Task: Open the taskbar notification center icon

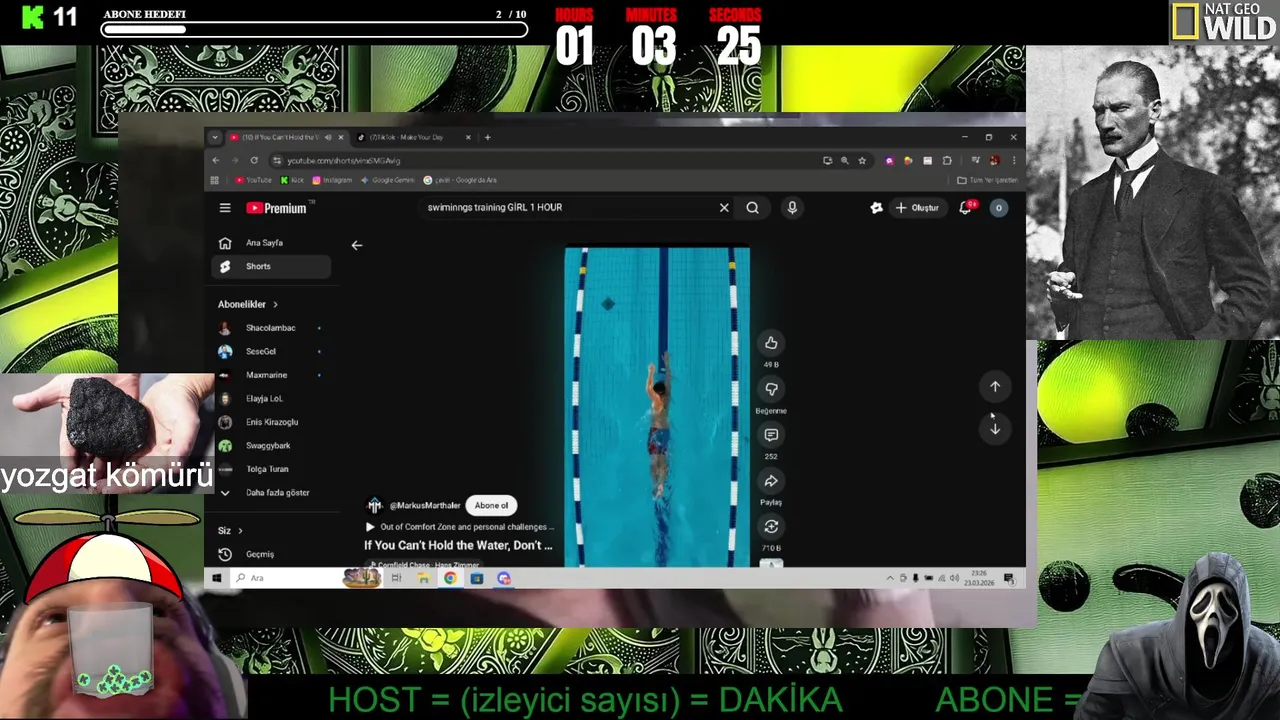Action: (x=1009, y=578)
